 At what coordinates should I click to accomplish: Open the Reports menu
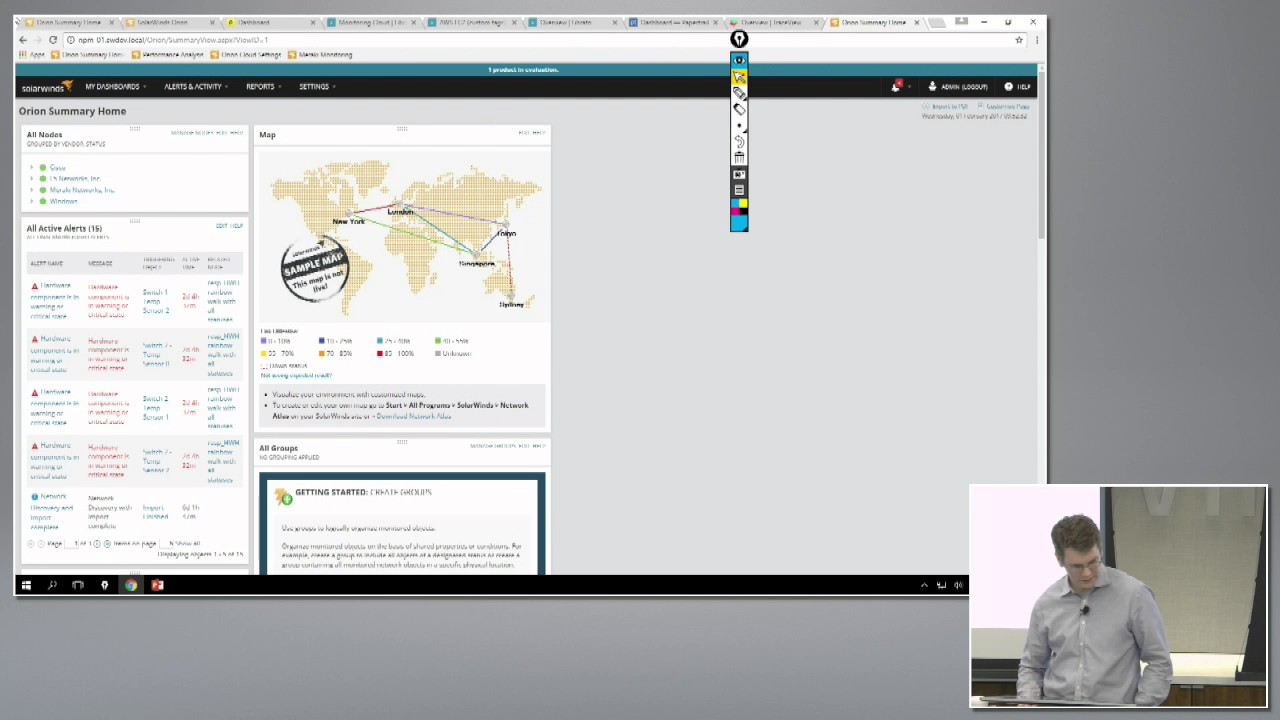coord(263,87)
